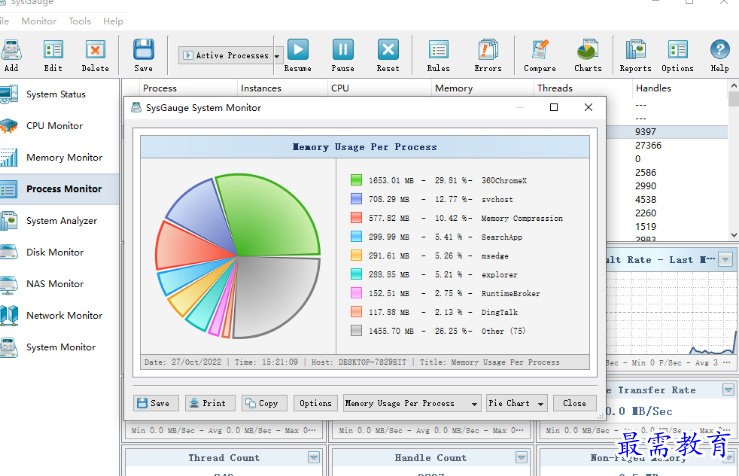Click the green 360ChromeX legend swatch
739x476 pixels.
[356, 180]
